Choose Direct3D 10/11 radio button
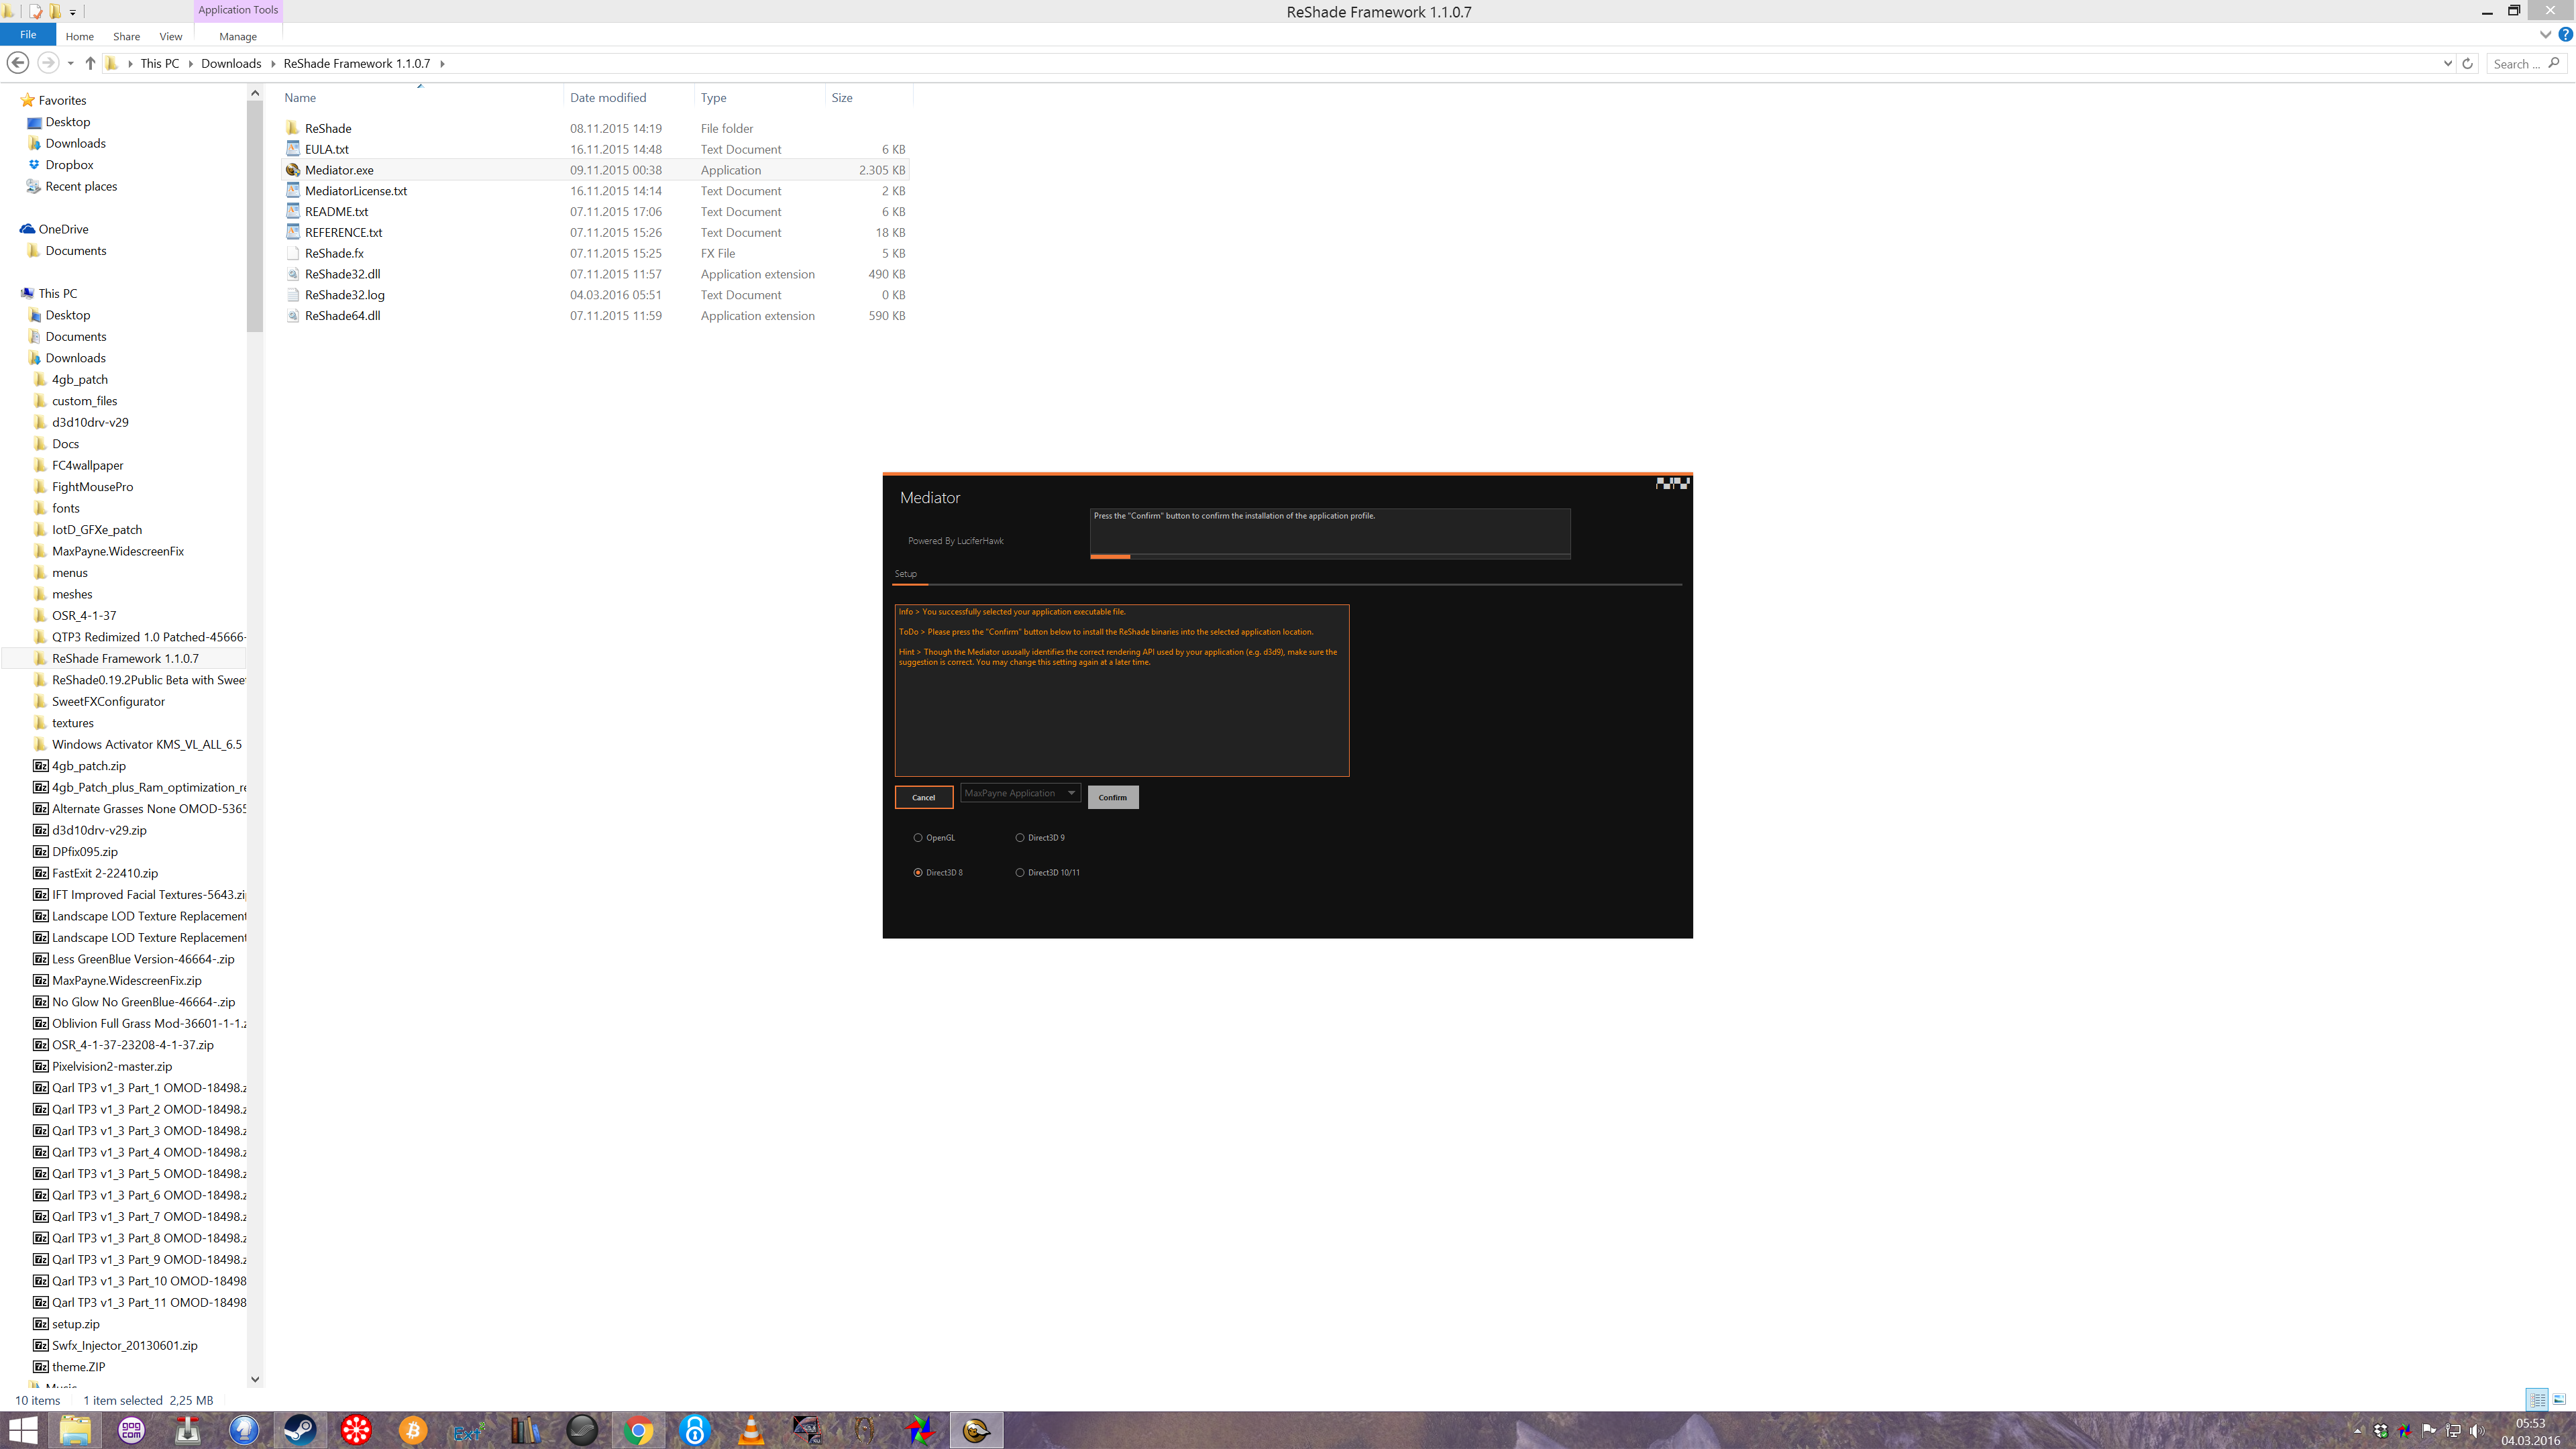Viewport: 2576px width, 1449px height. pyautogui.click(x=1020, y=873)
